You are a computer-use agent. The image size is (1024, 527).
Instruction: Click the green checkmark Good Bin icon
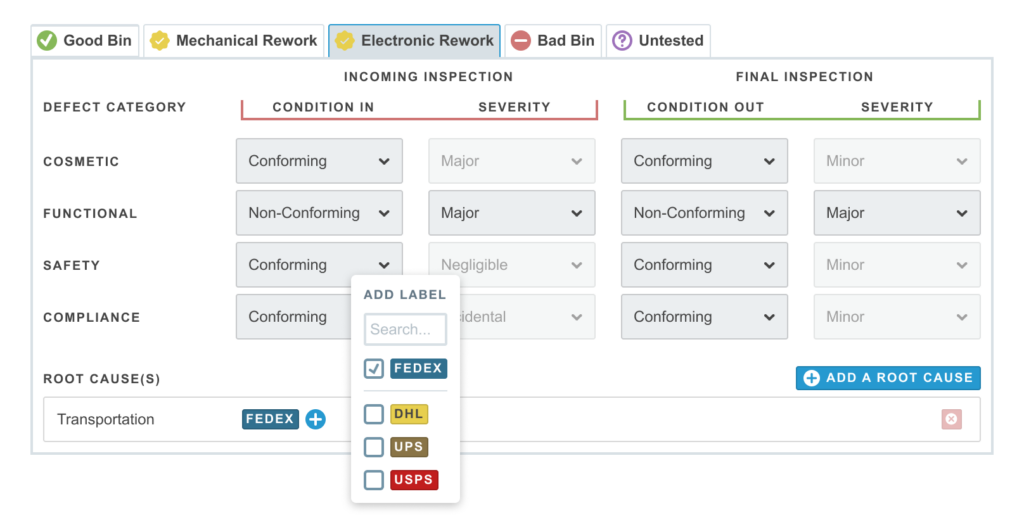coord(47,41)
